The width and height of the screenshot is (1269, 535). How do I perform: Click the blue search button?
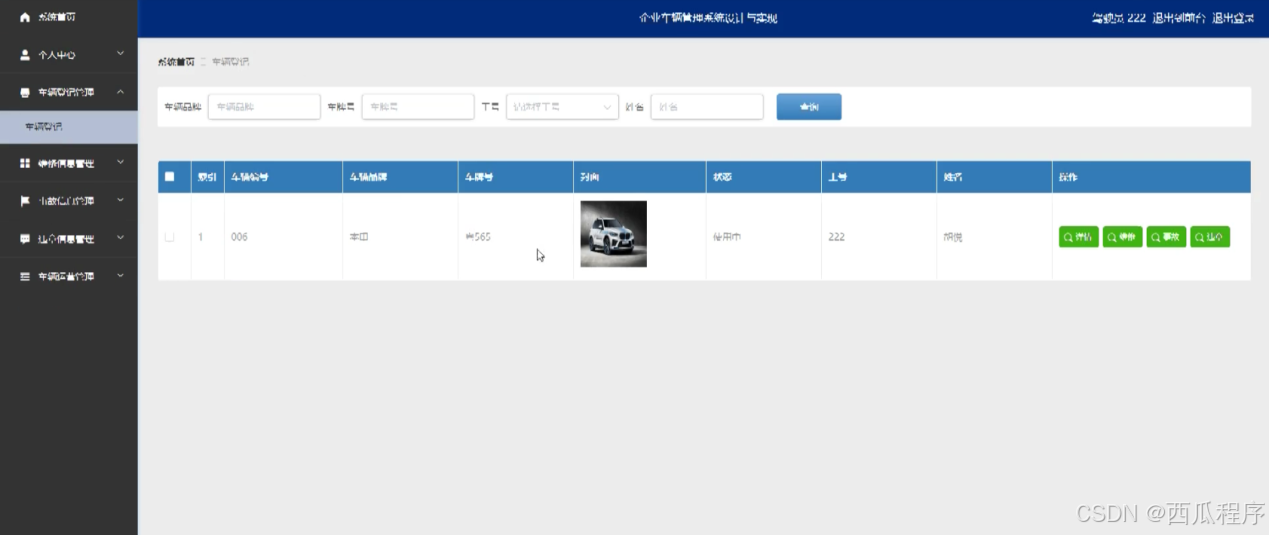(808, 107)
